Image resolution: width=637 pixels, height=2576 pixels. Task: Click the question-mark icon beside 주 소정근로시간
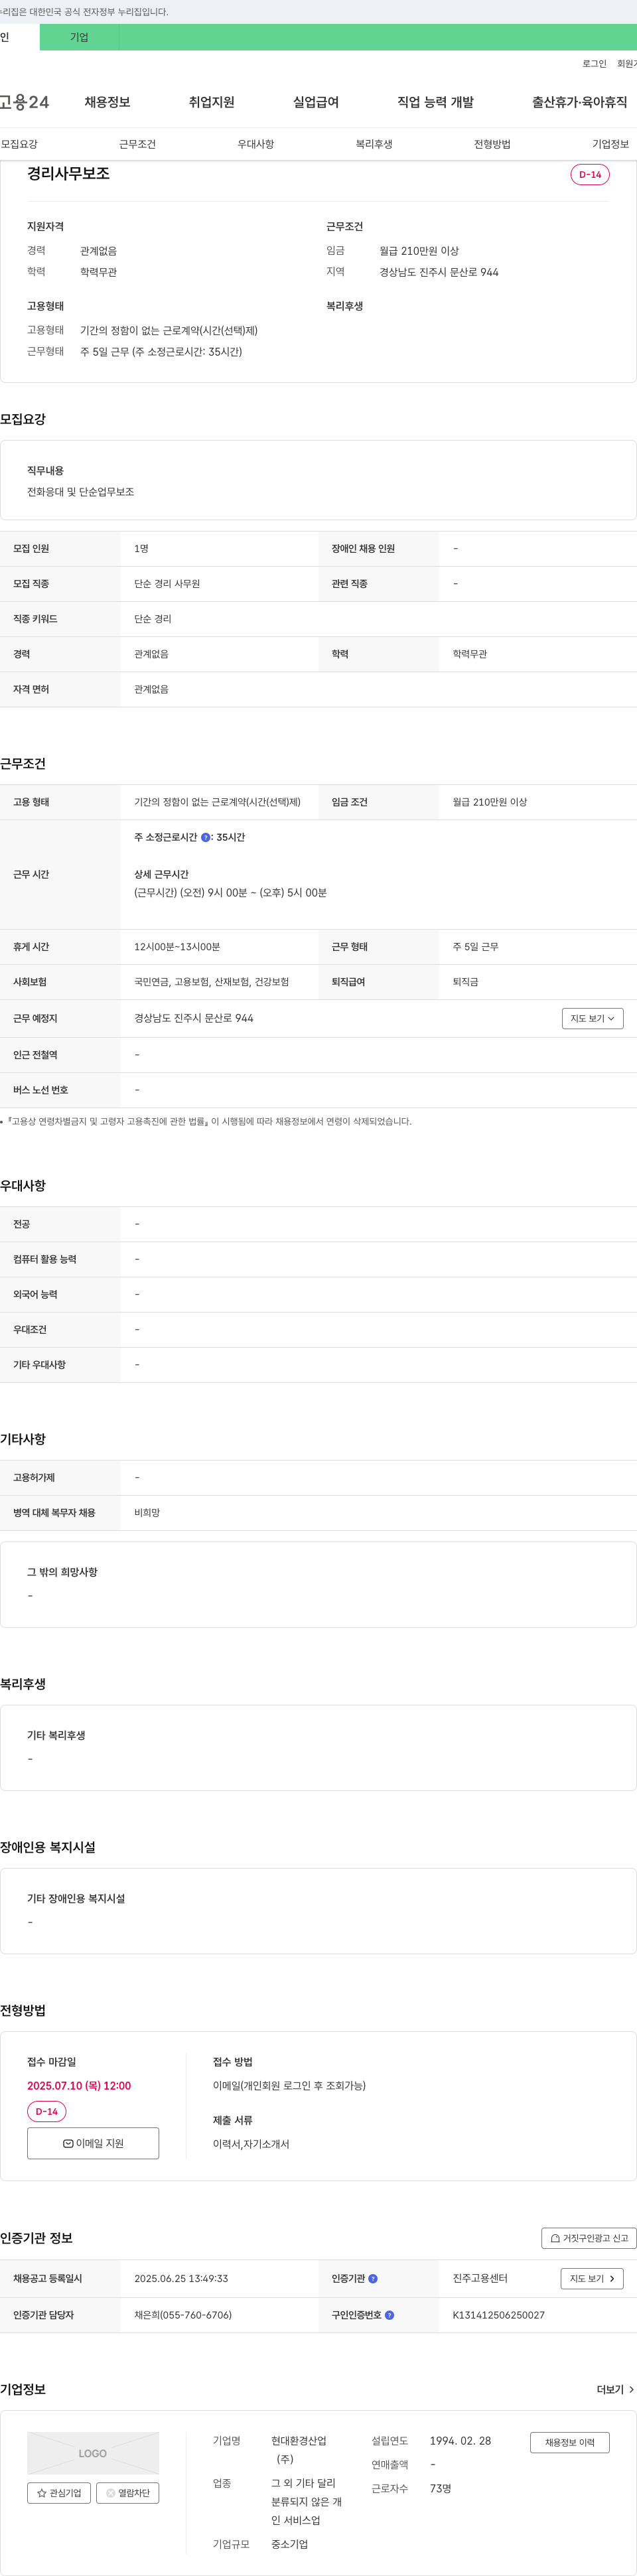point(206,838)
